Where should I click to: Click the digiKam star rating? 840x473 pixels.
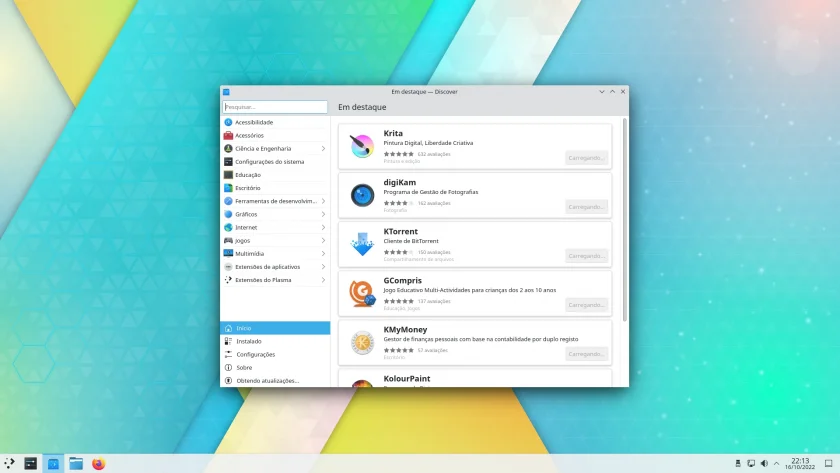click(x=399, y=203)
